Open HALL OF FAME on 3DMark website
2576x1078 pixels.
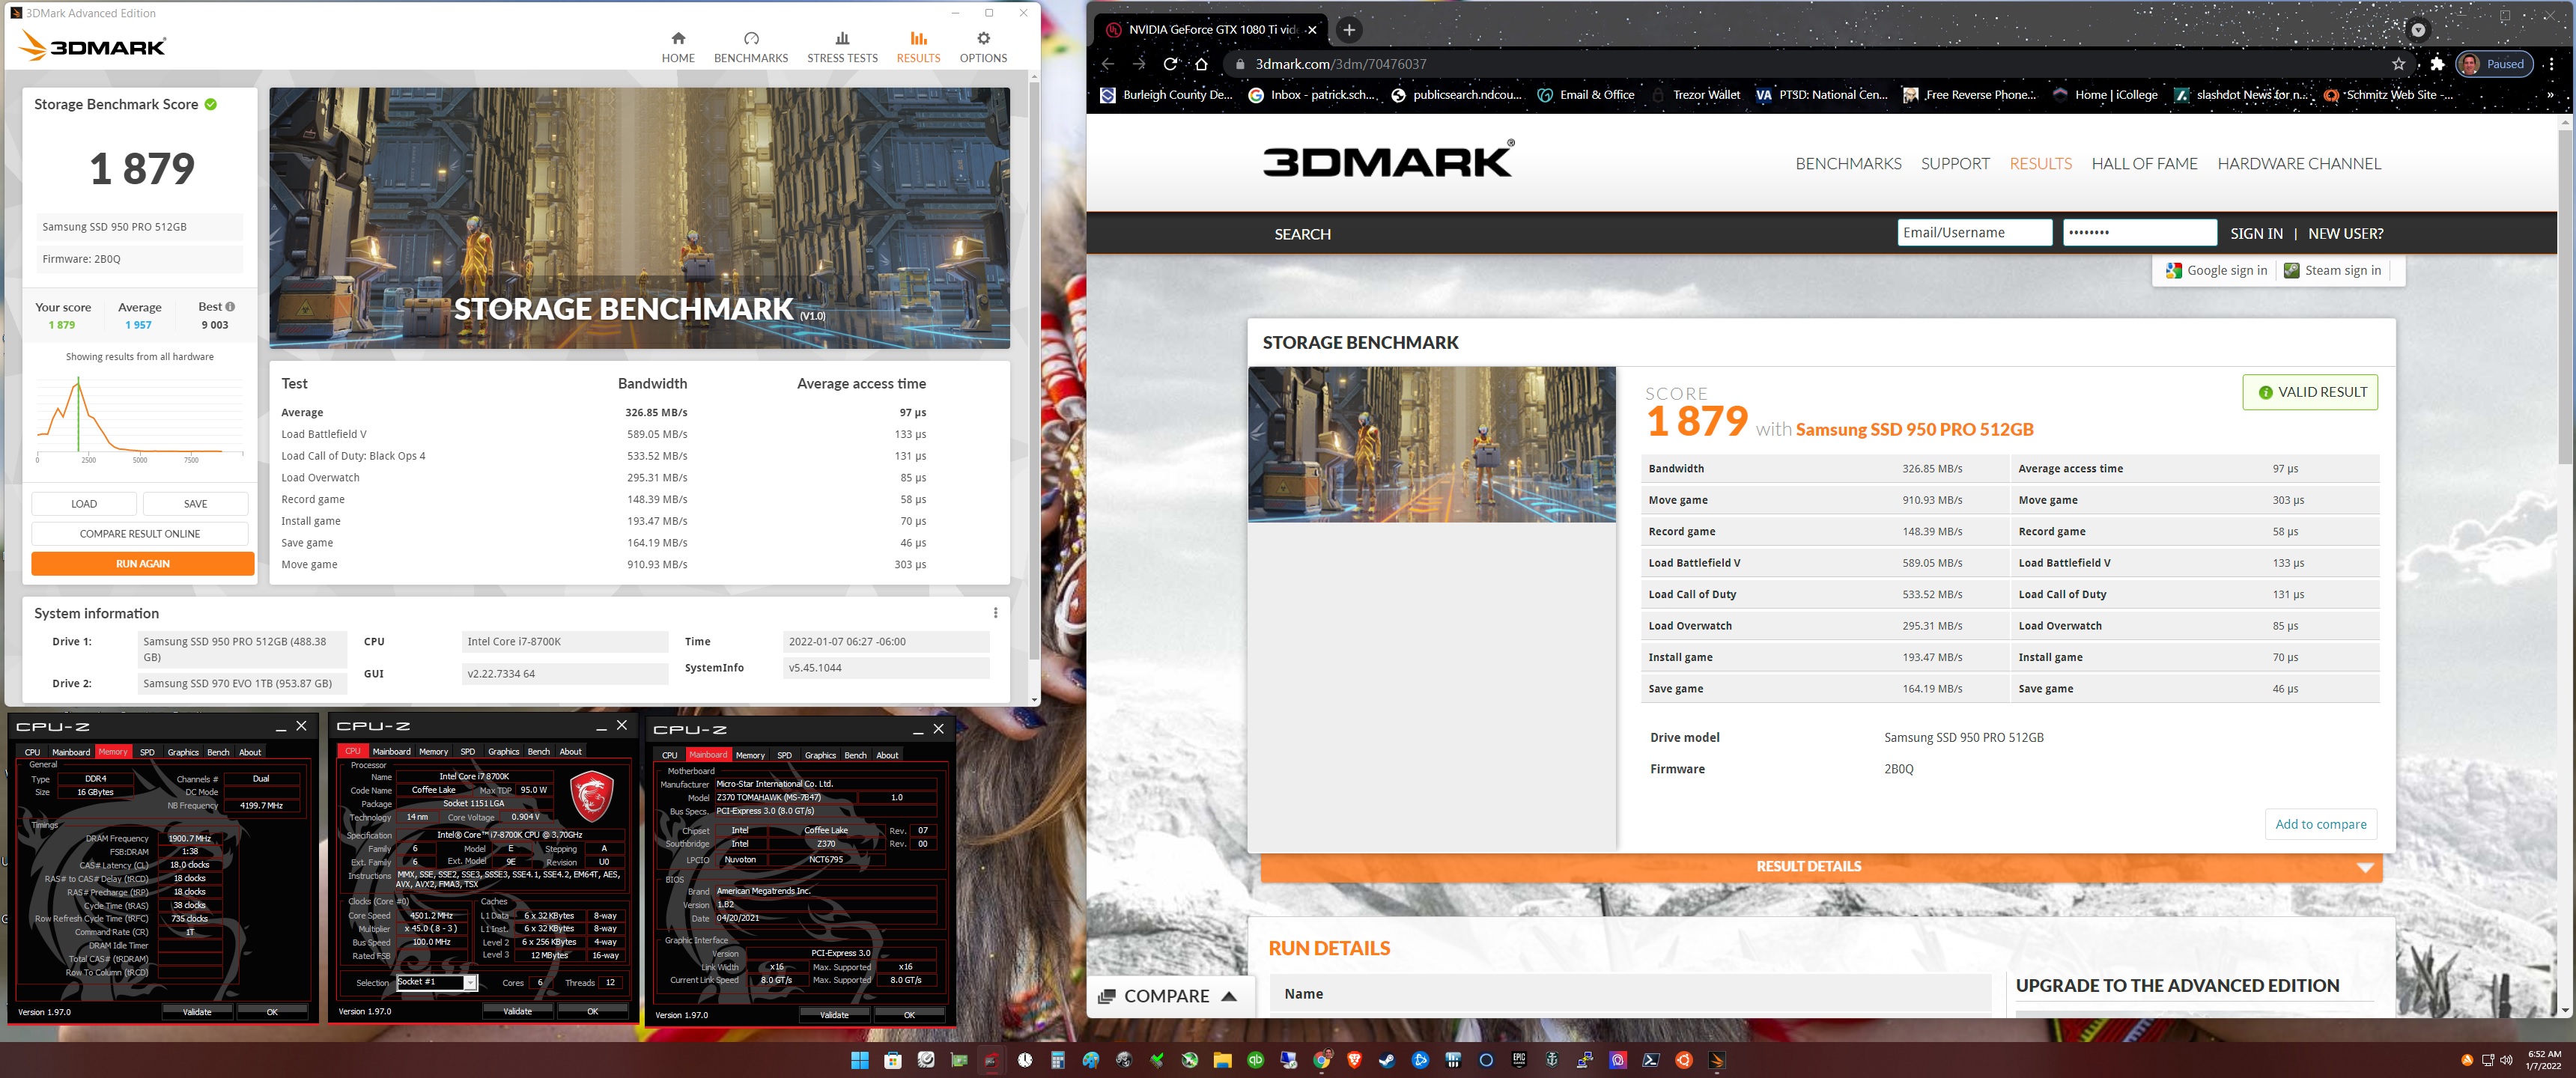[x=2144, y=164]
